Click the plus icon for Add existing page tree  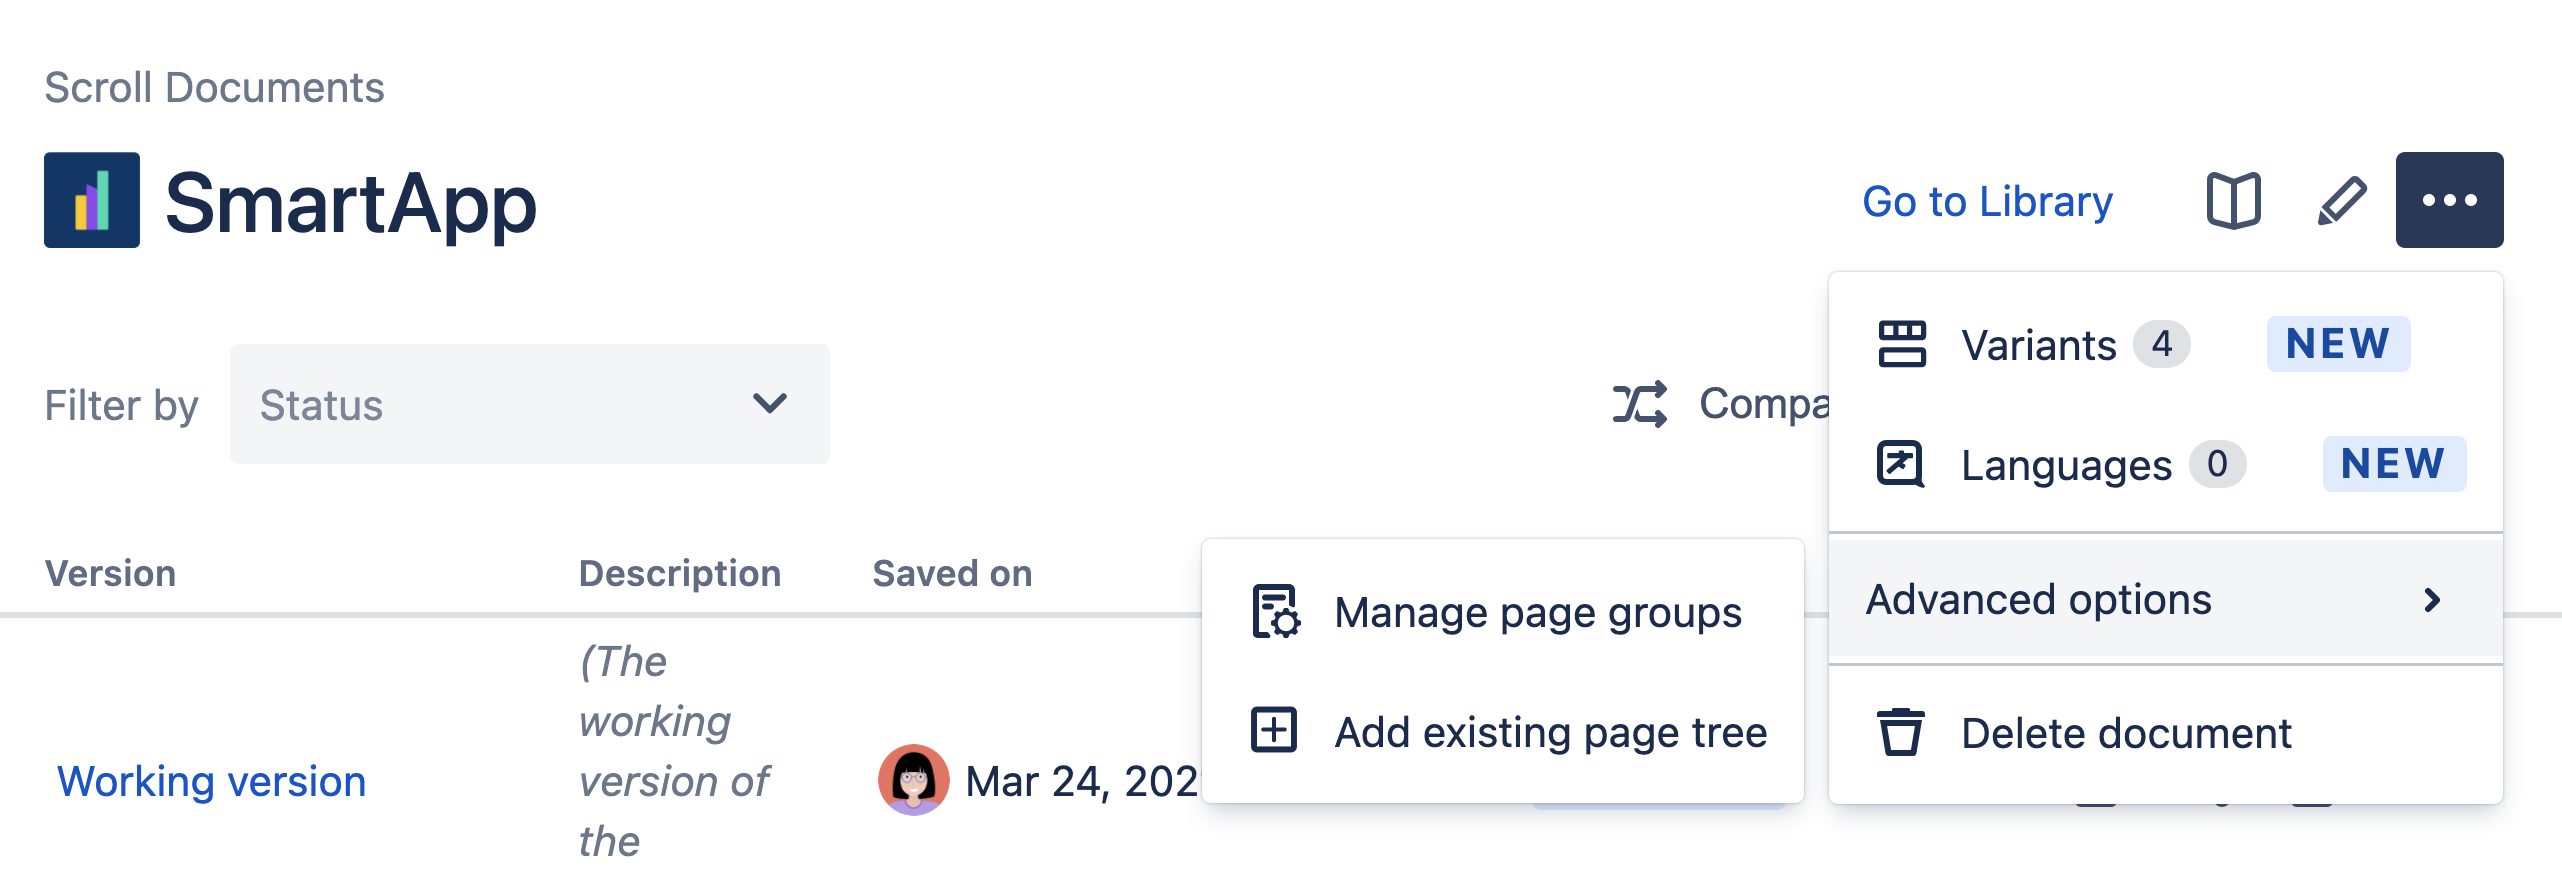pyautogui.click(x=1274, y=730)
